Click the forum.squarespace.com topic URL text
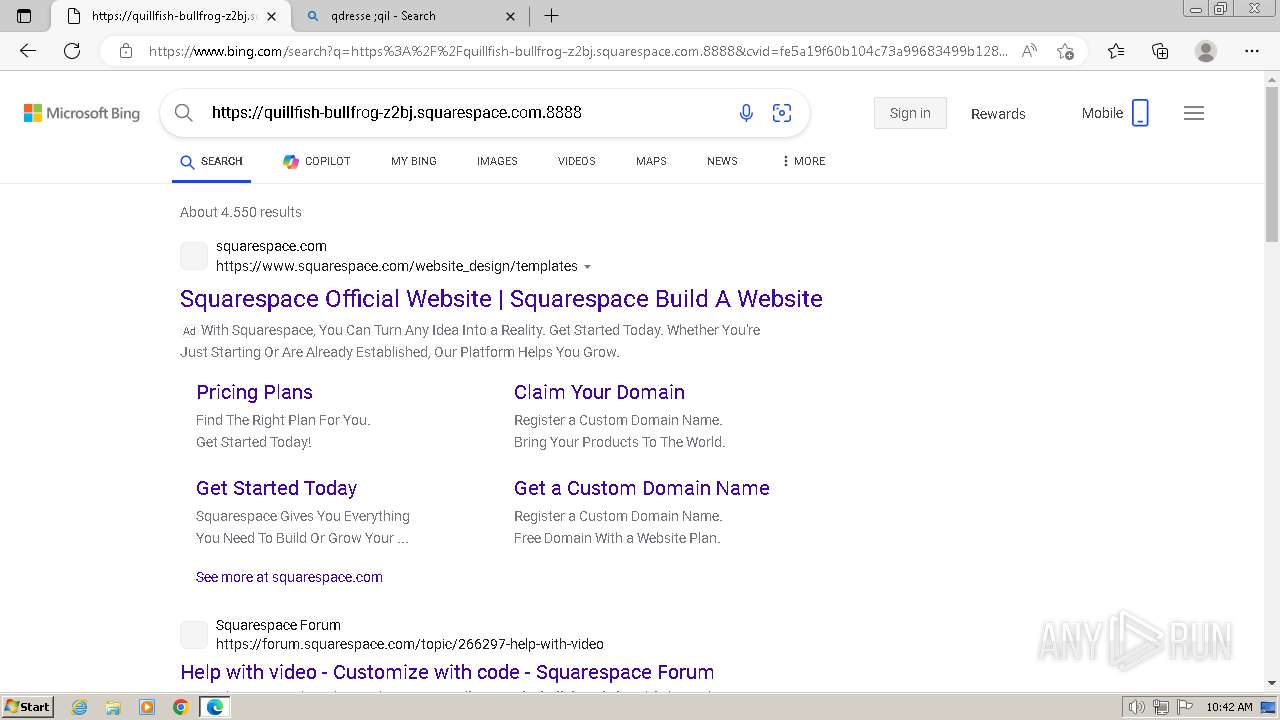Screen dimensions: 1280x720 pyautogui.click(x=410, y=644)
